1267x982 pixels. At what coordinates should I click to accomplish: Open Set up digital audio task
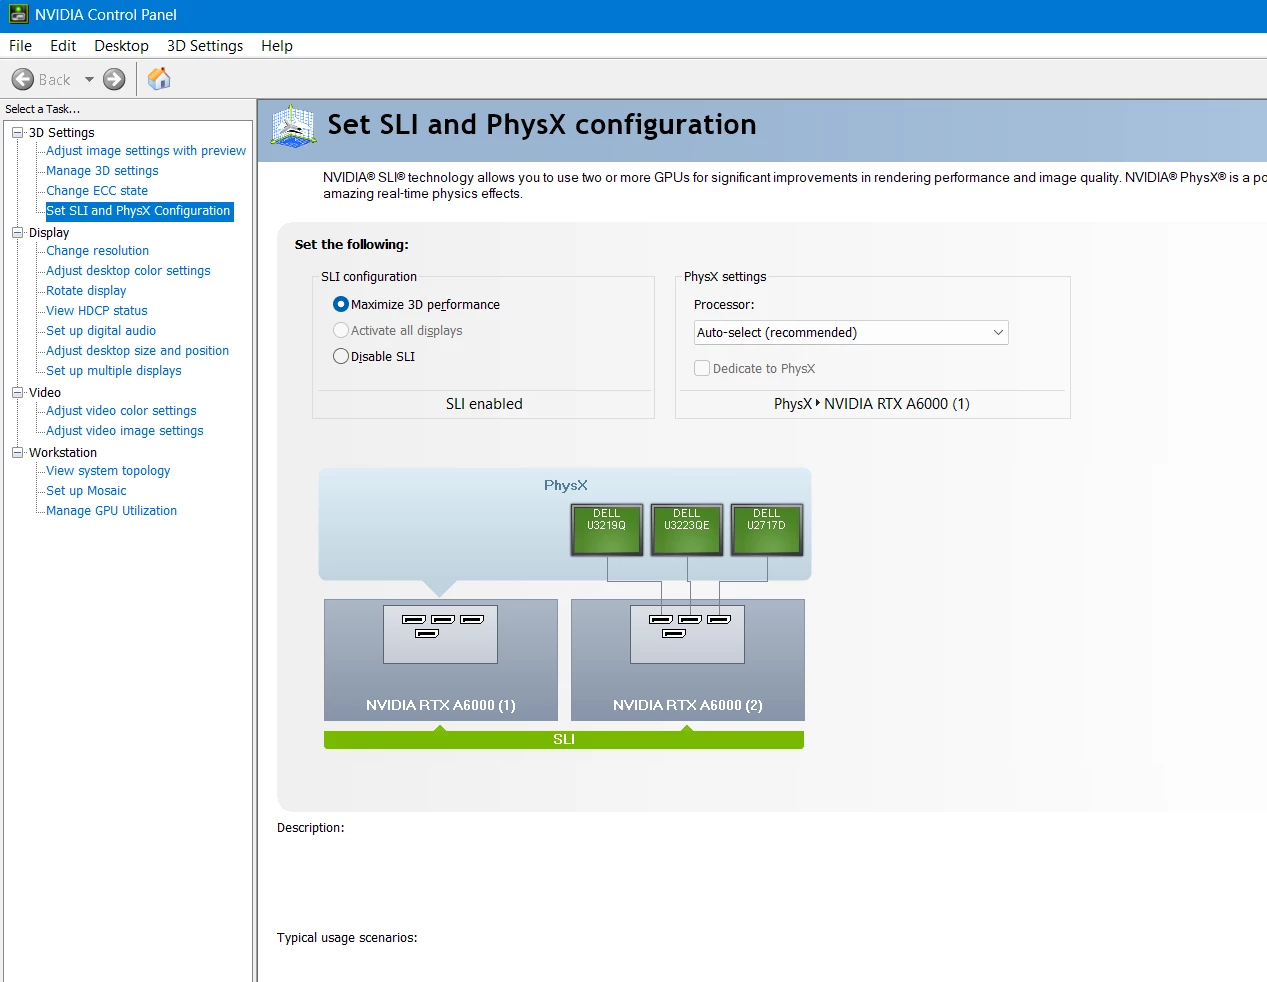[101, 331]
